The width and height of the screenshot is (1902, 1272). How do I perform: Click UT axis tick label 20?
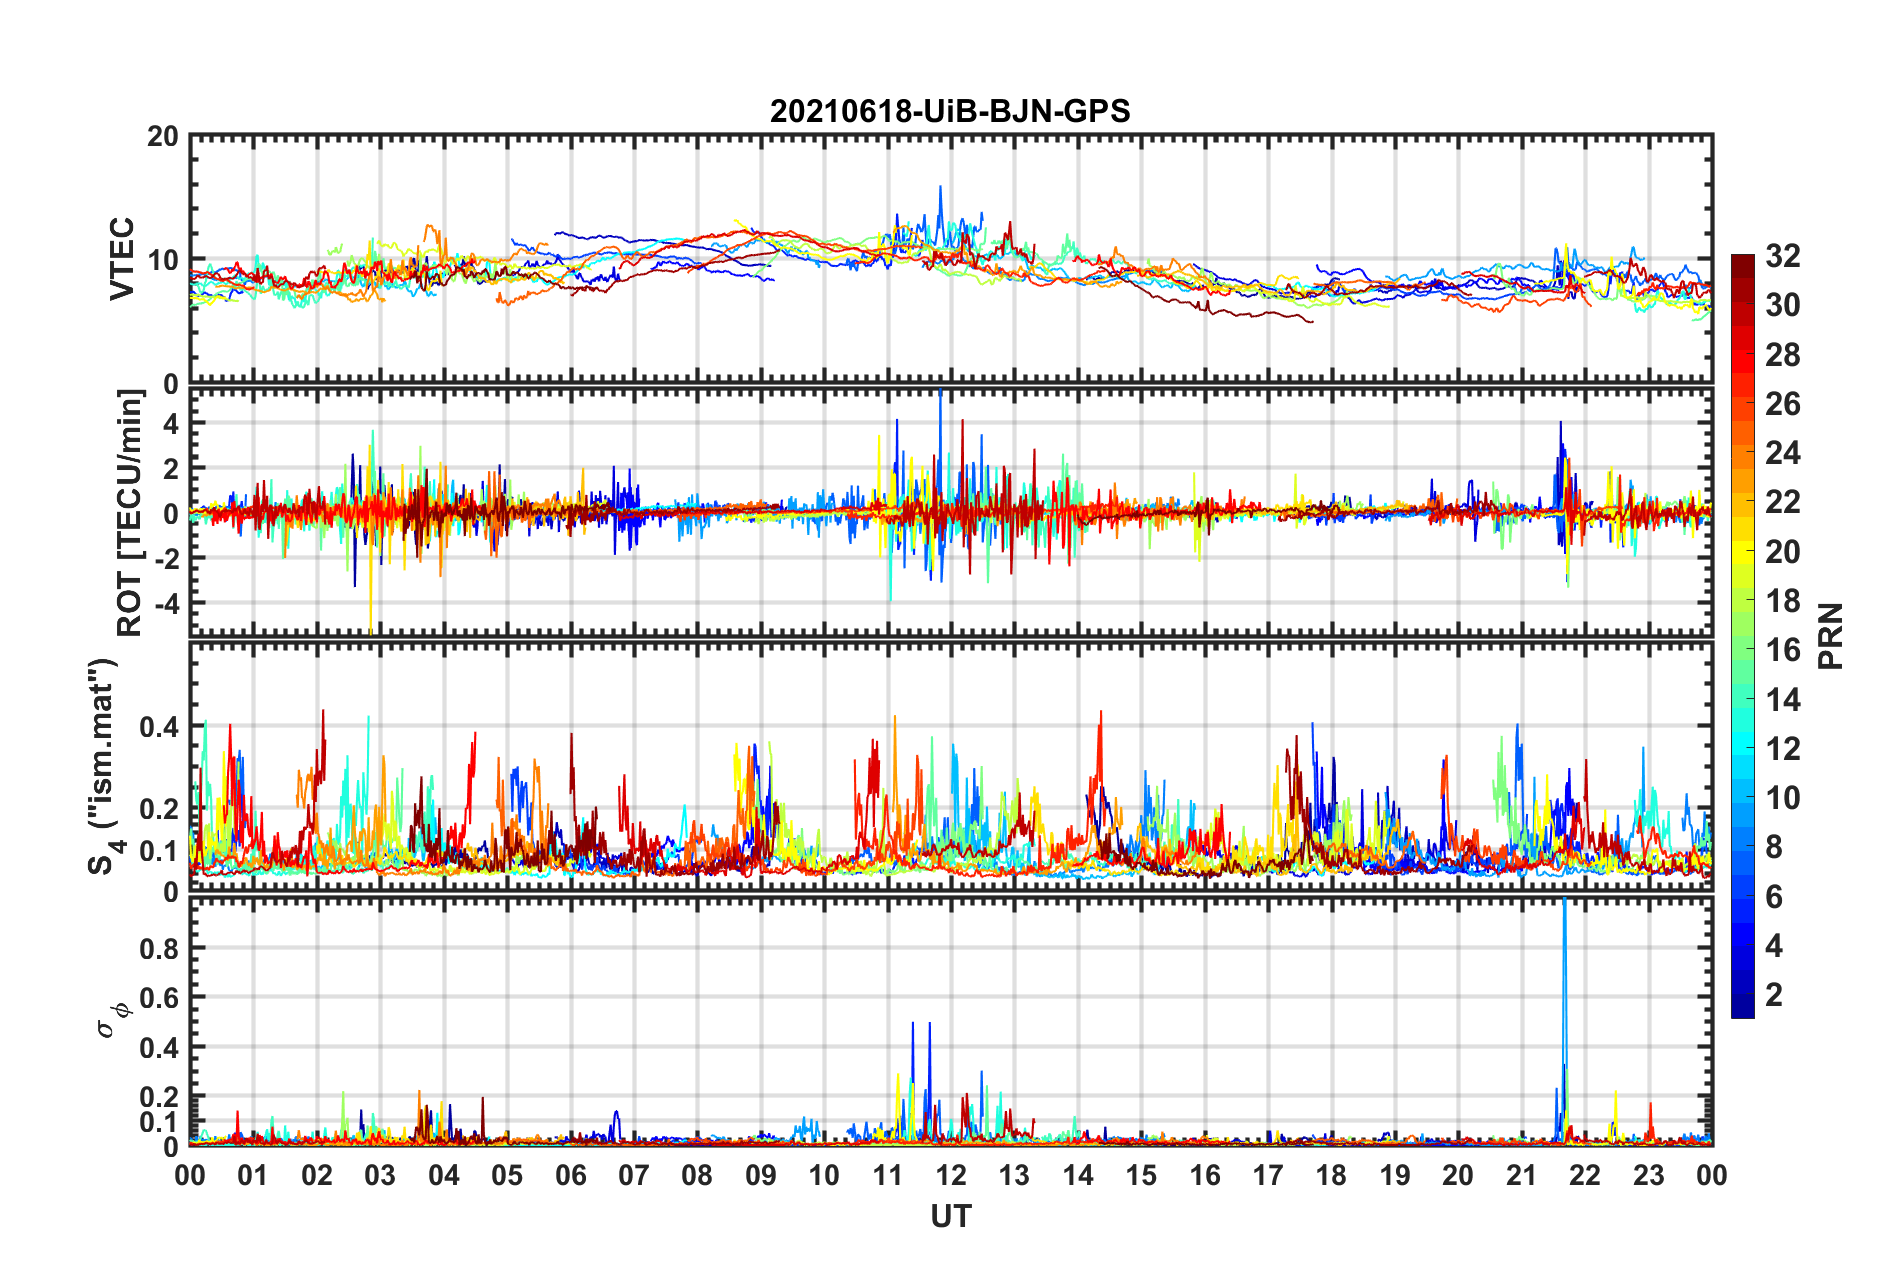pyautogui.click(x=1458, y=1175)
